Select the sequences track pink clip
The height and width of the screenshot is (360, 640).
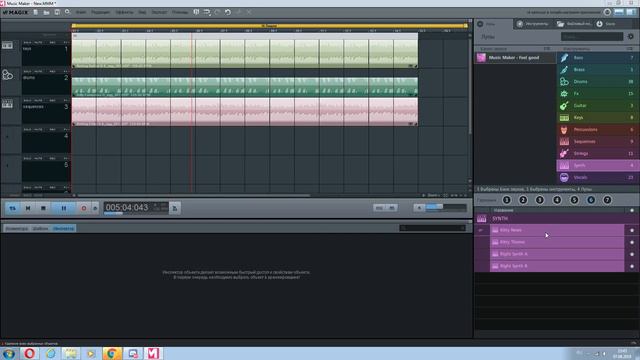point(244,111)
